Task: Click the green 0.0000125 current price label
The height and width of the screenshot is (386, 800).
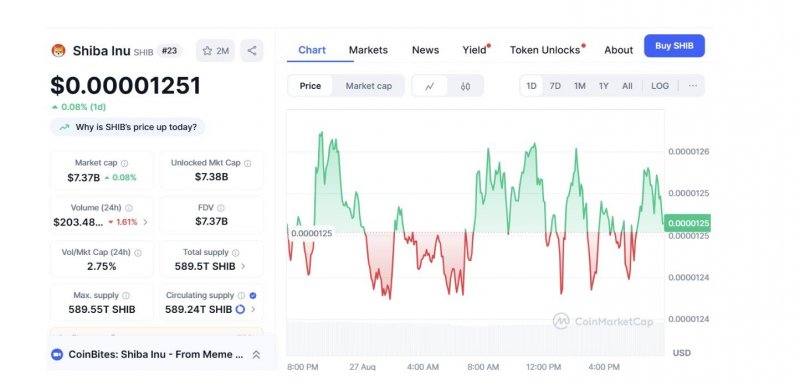Action: [687, 223]
